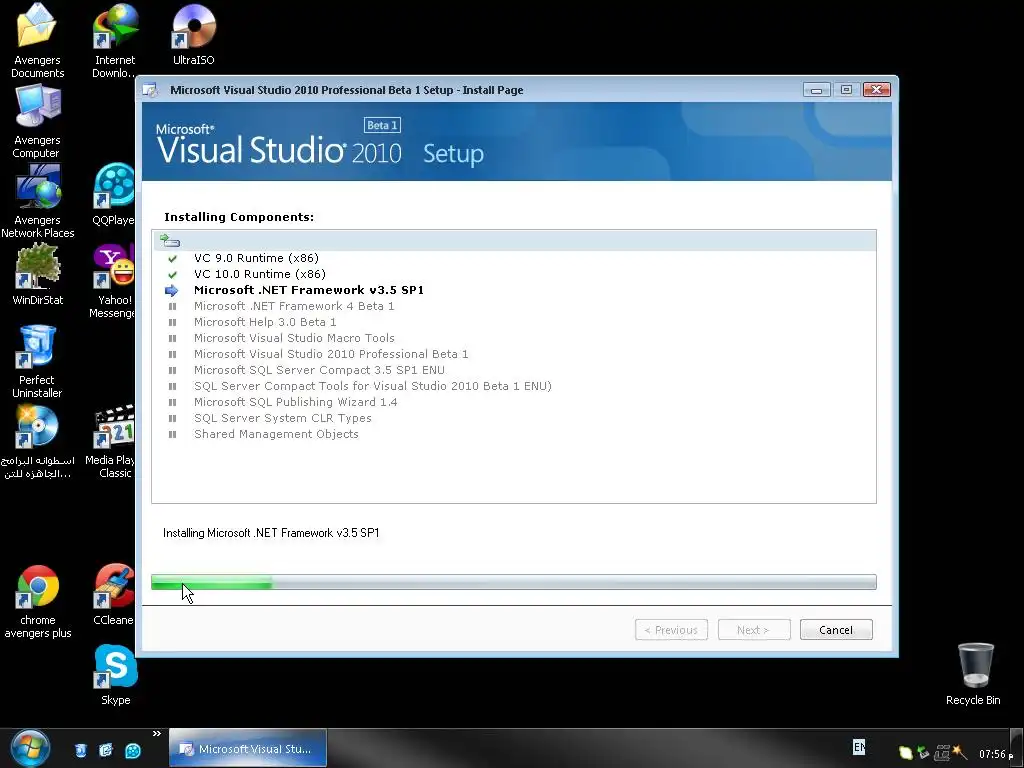Screen dimensions: 1024x768
Task: Click pending icon beside Shared Management Objects
Action: click(x=172, y=434)
